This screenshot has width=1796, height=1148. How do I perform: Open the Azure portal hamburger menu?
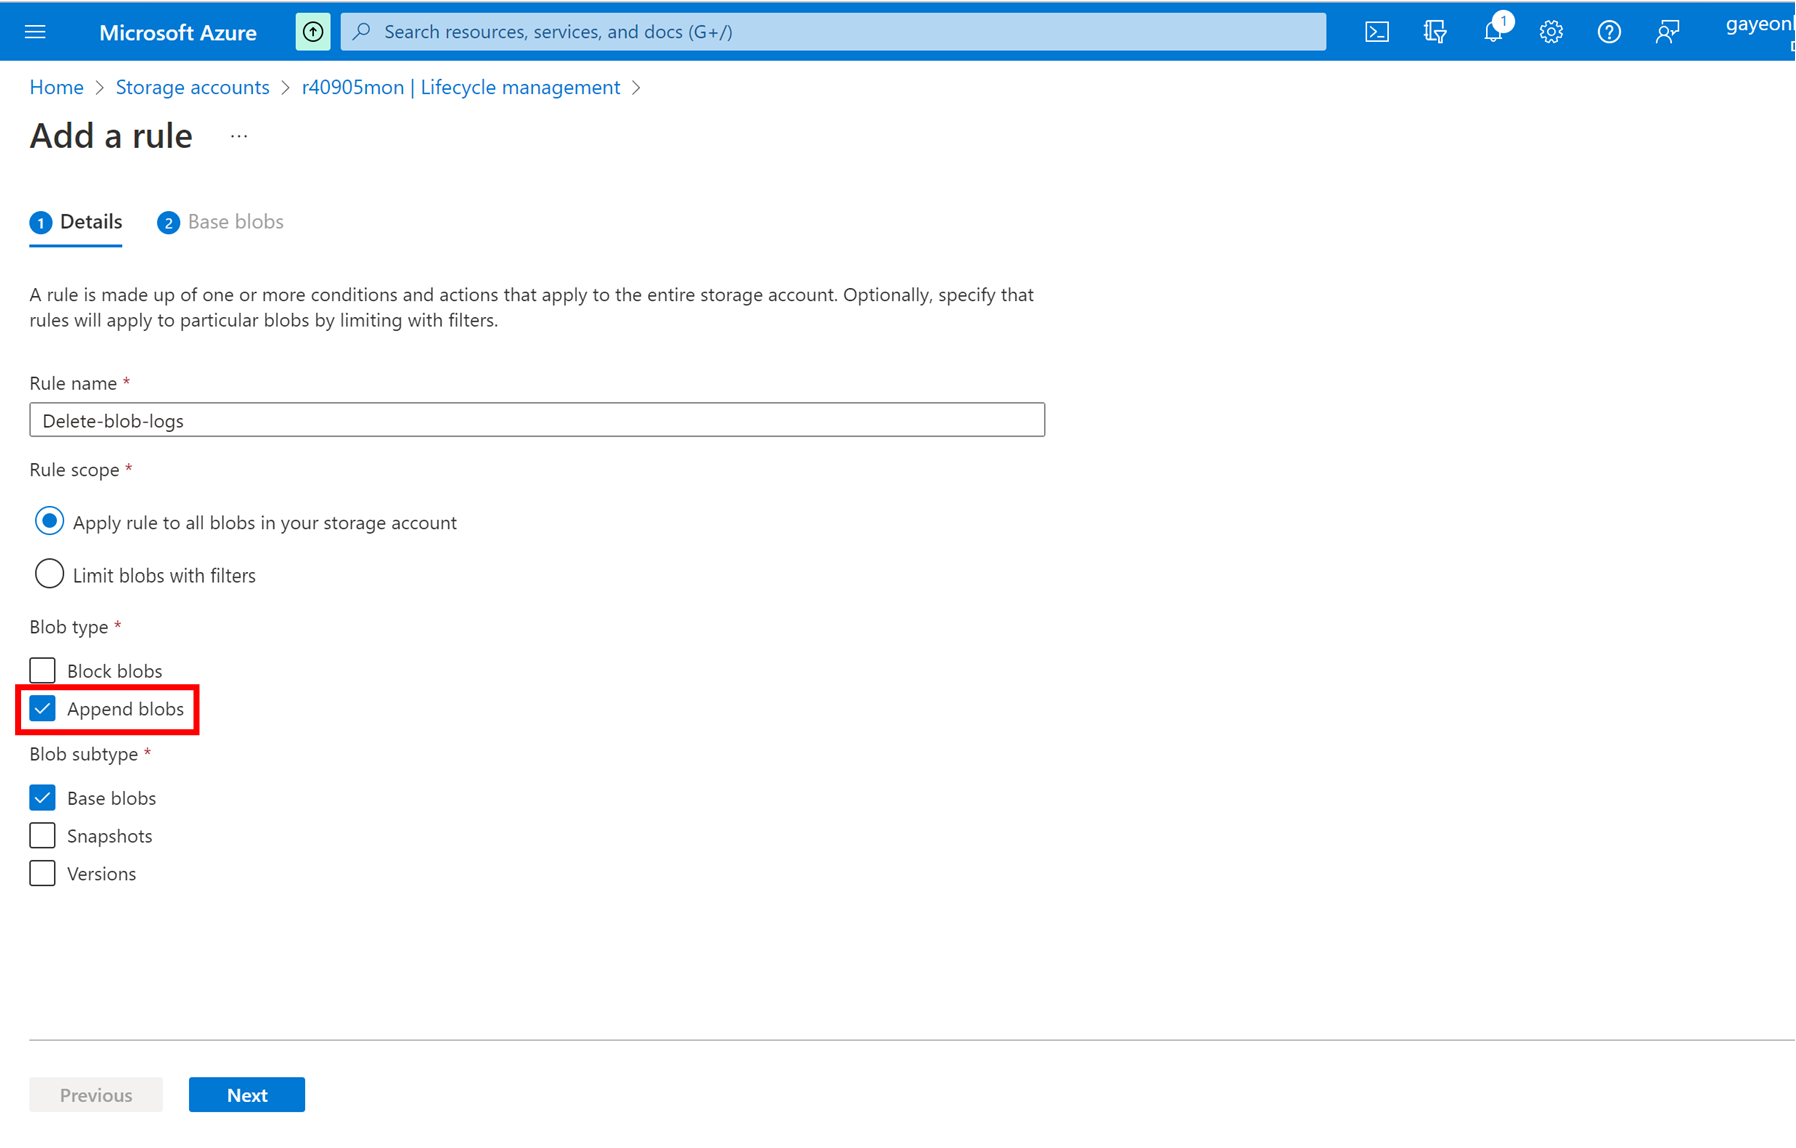[35, 32]
